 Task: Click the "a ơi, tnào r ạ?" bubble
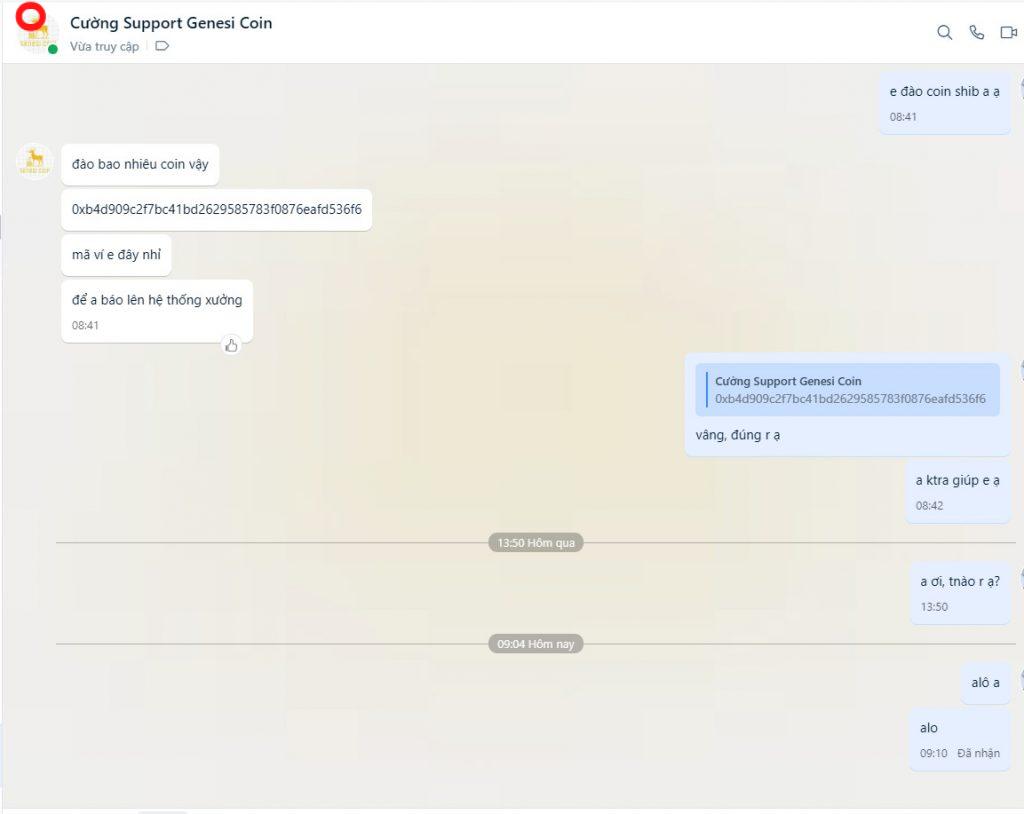coord(959,581)
